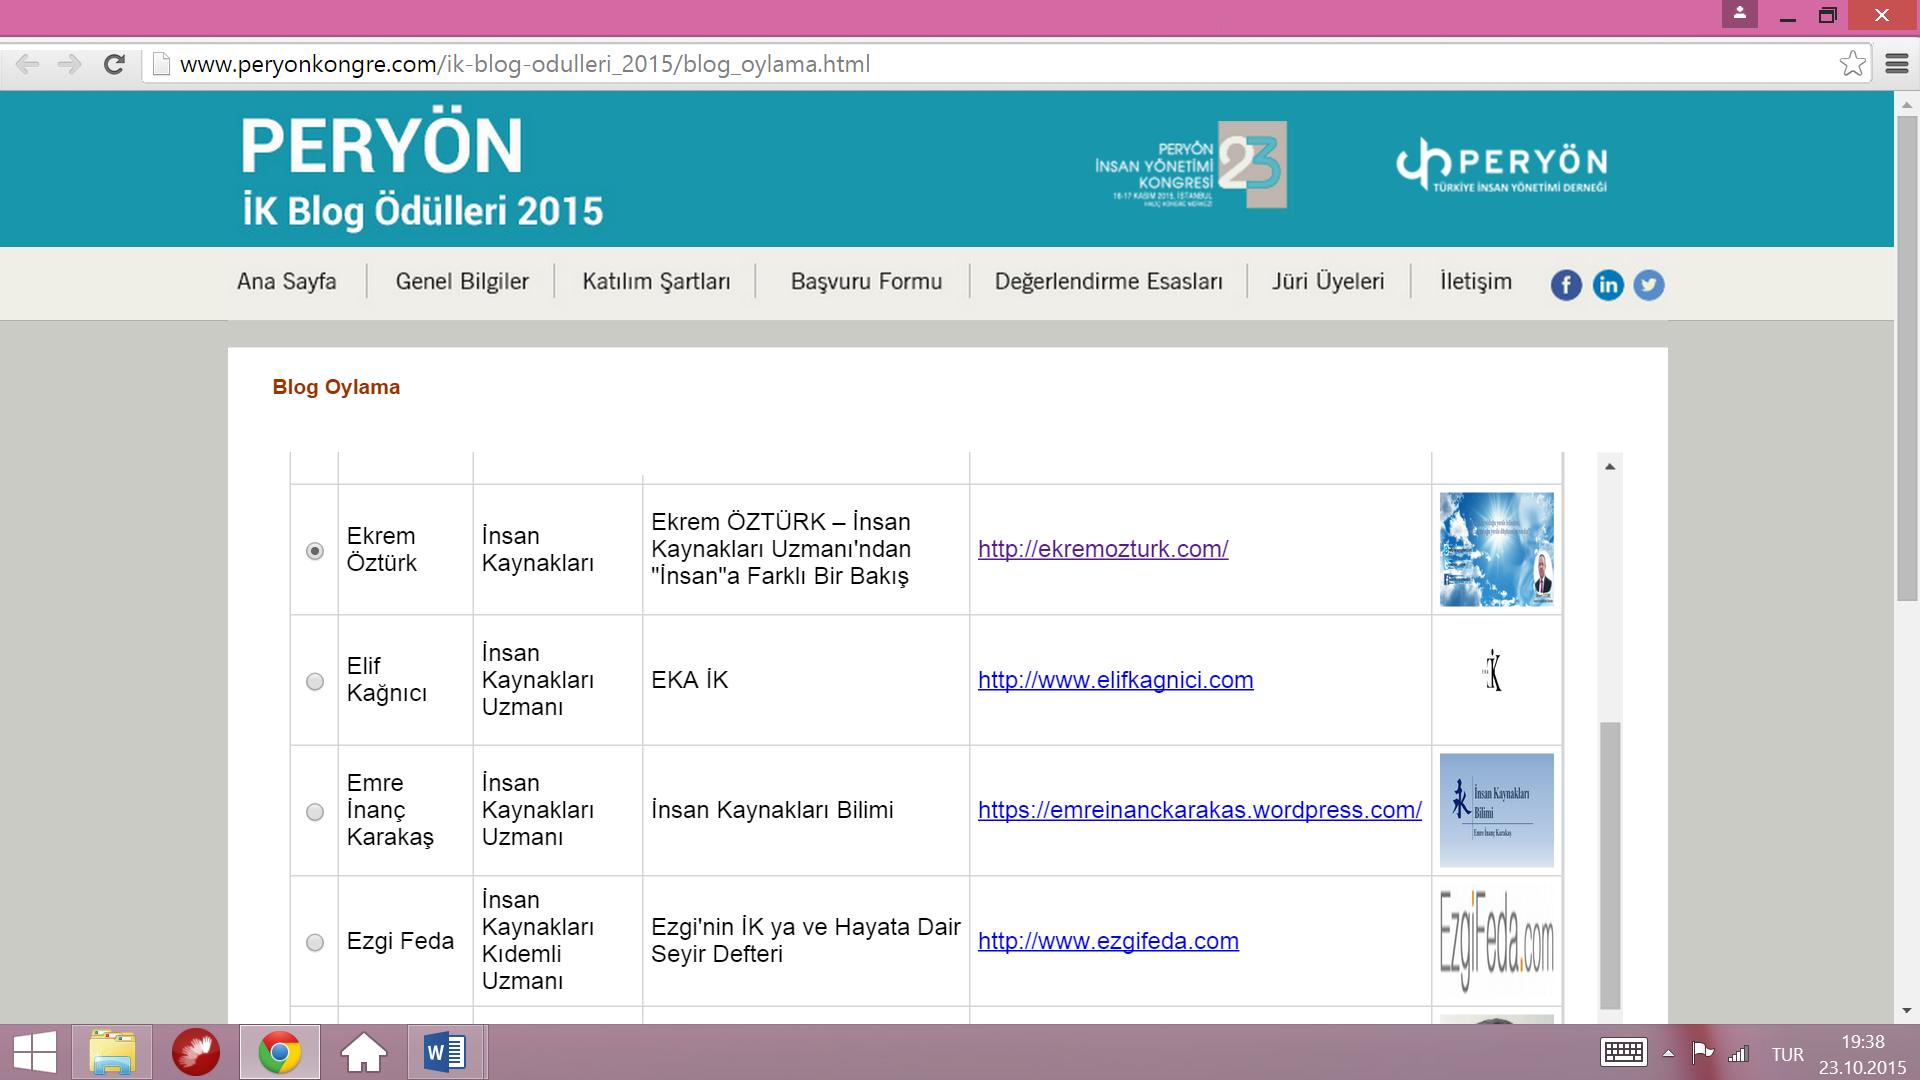Screen dimensions: 1920x1080
Task: Open the Facebook social icon
Action: pos(1566,285)
